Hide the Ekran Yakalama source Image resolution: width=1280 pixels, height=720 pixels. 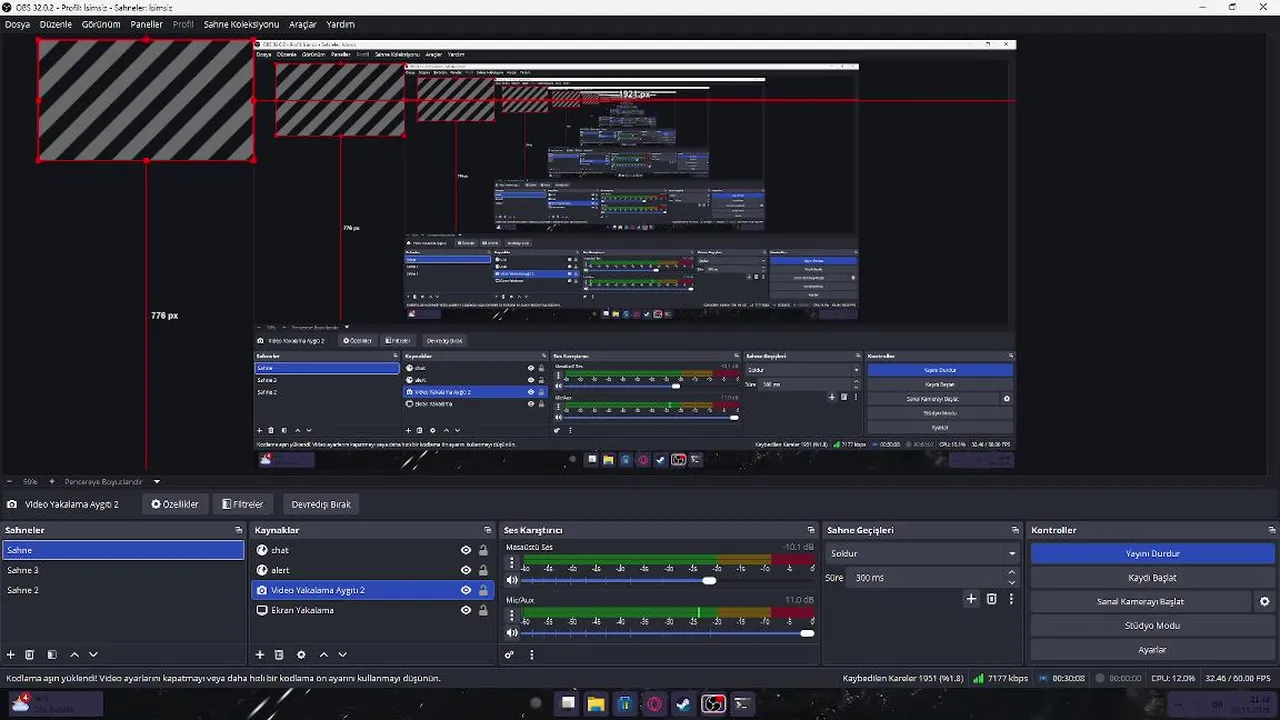point(466,610)
